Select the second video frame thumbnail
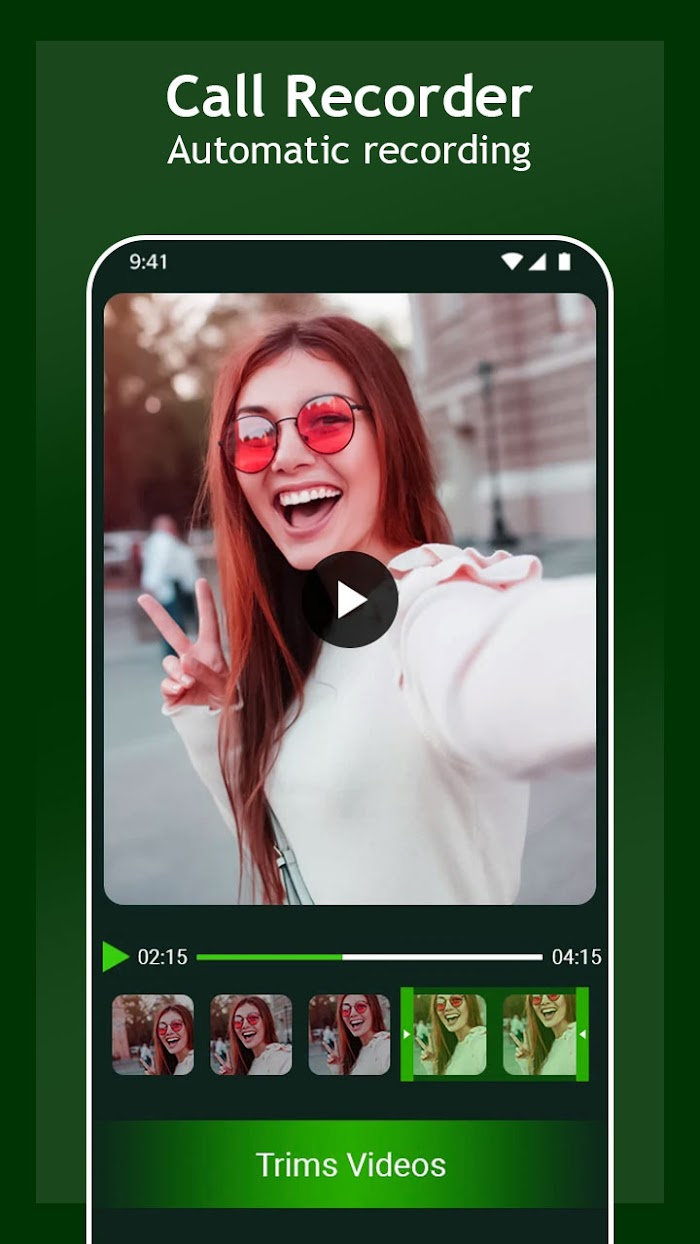Image resolution: width=700 pixels, height=1244 pixels. tap(251, 1034)
